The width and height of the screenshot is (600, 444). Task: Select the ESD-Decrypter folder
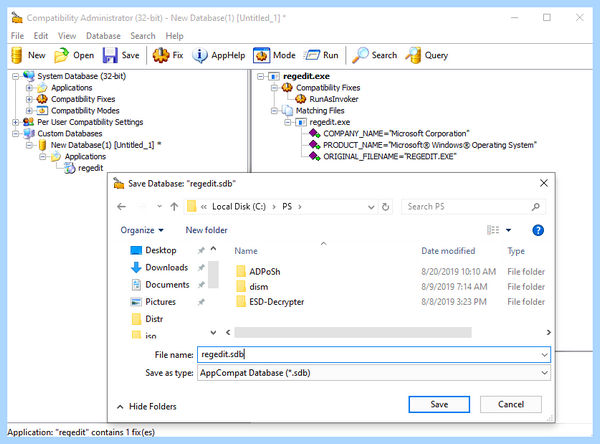coord(277,302)
